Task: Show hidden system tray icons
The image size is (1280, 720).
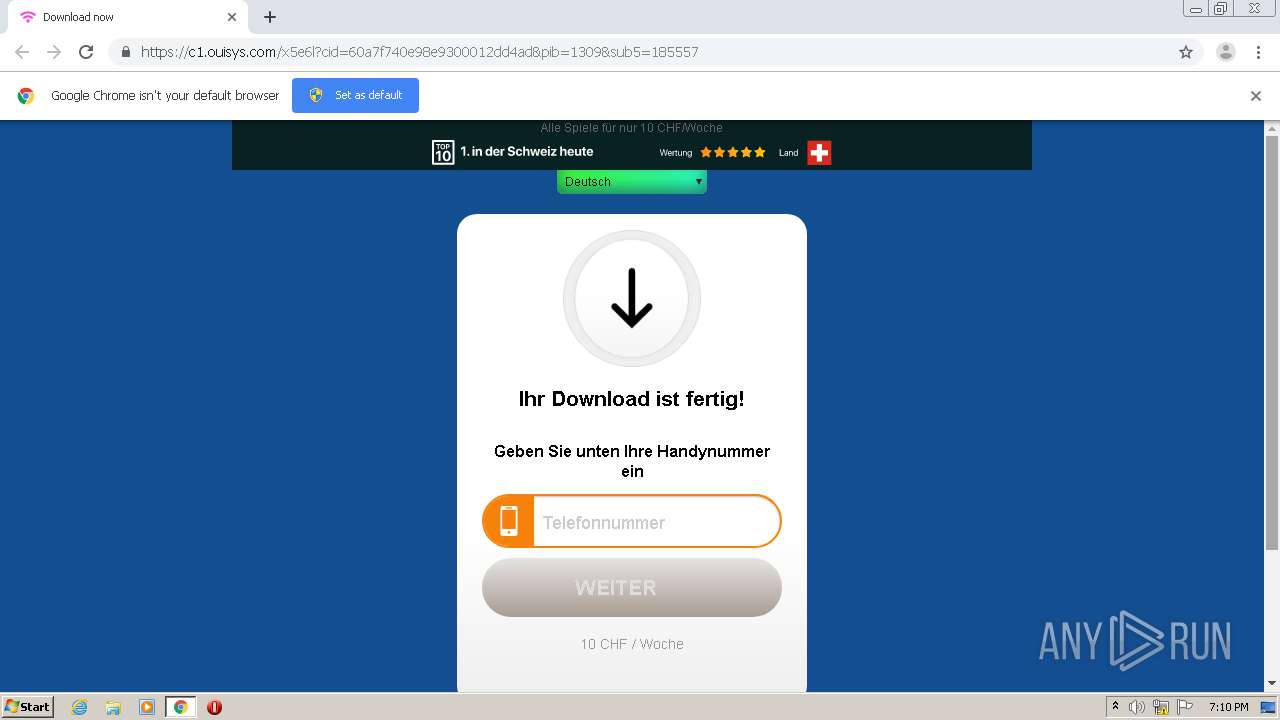Action: point(1116,707)
